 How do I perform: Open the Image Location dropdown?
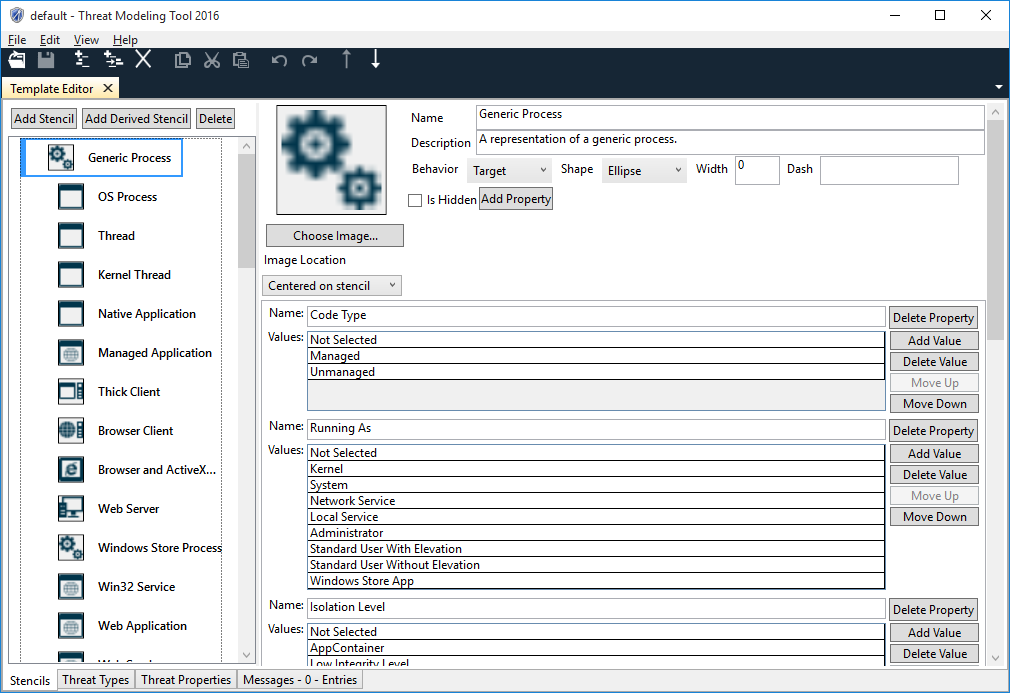(x=332, y=285)
